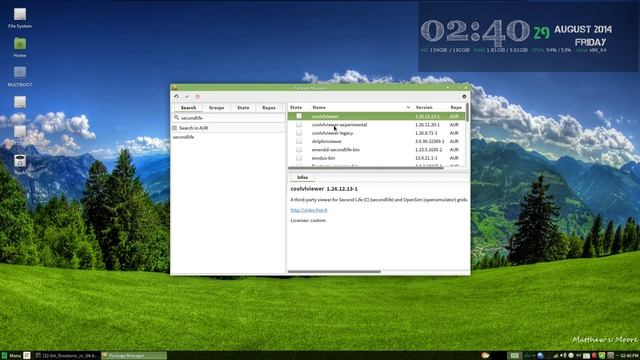Click the Repo column header
Image resolution: width=640 pixels, height=360 pixels.
click(x=456, y=107)
